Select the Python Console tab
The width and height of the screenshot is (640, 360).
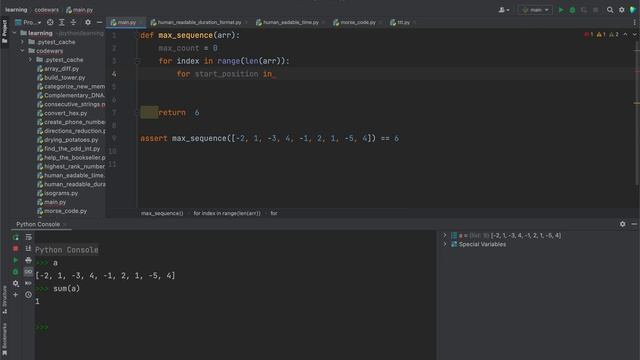[x=38, y=224]
